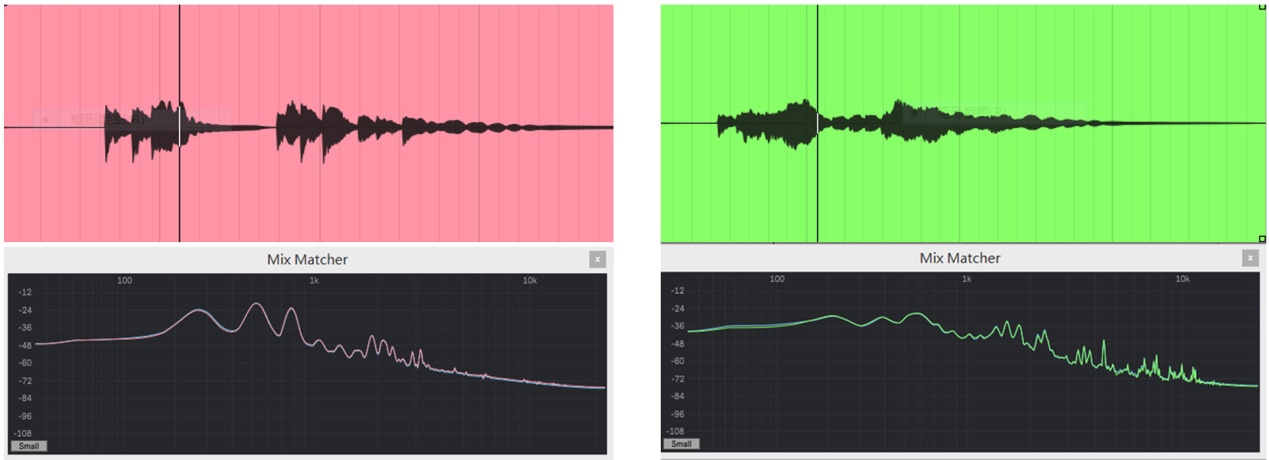Click the 1k label in left analyzer

pyautogui.click(x=313, y=281)
